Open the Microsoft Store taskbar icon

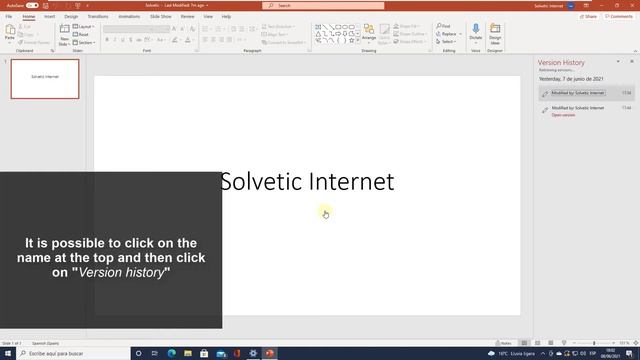tap(204, 353)
